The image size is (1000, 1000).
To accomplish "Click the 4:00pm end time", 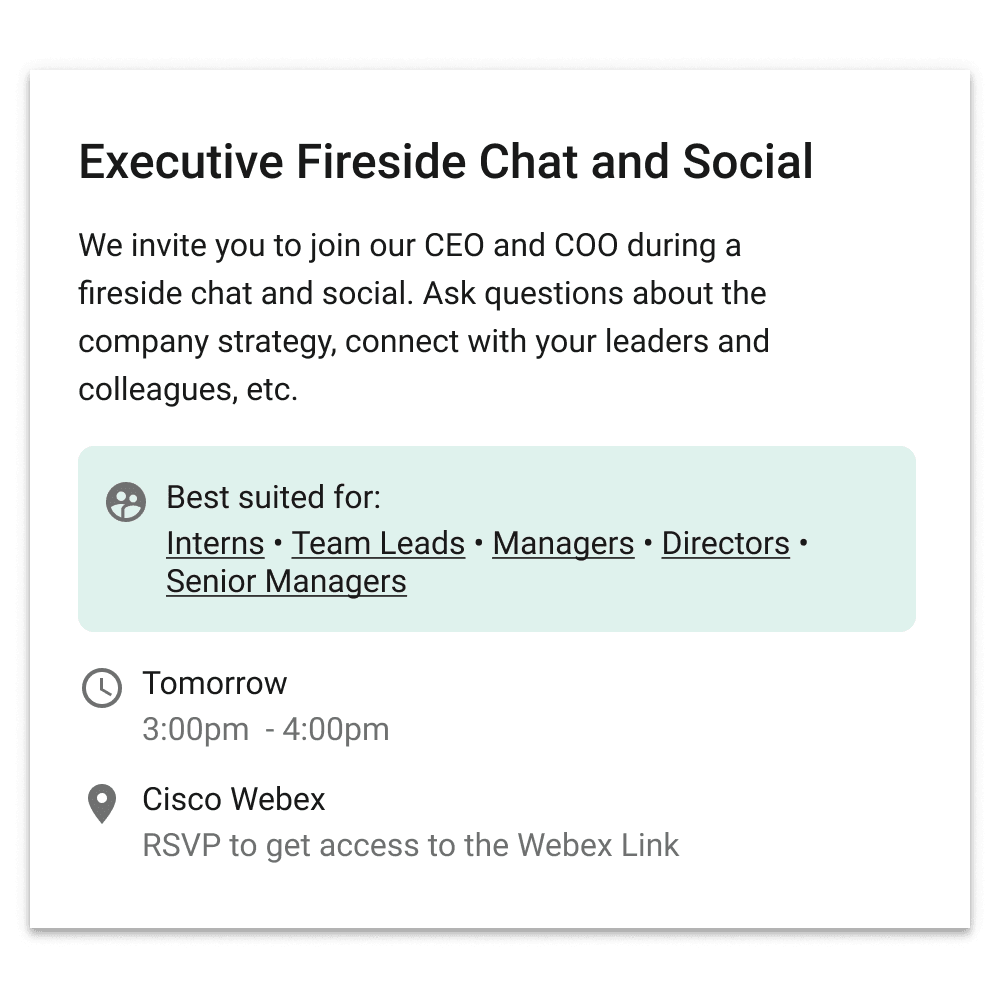I will (335, 730).
